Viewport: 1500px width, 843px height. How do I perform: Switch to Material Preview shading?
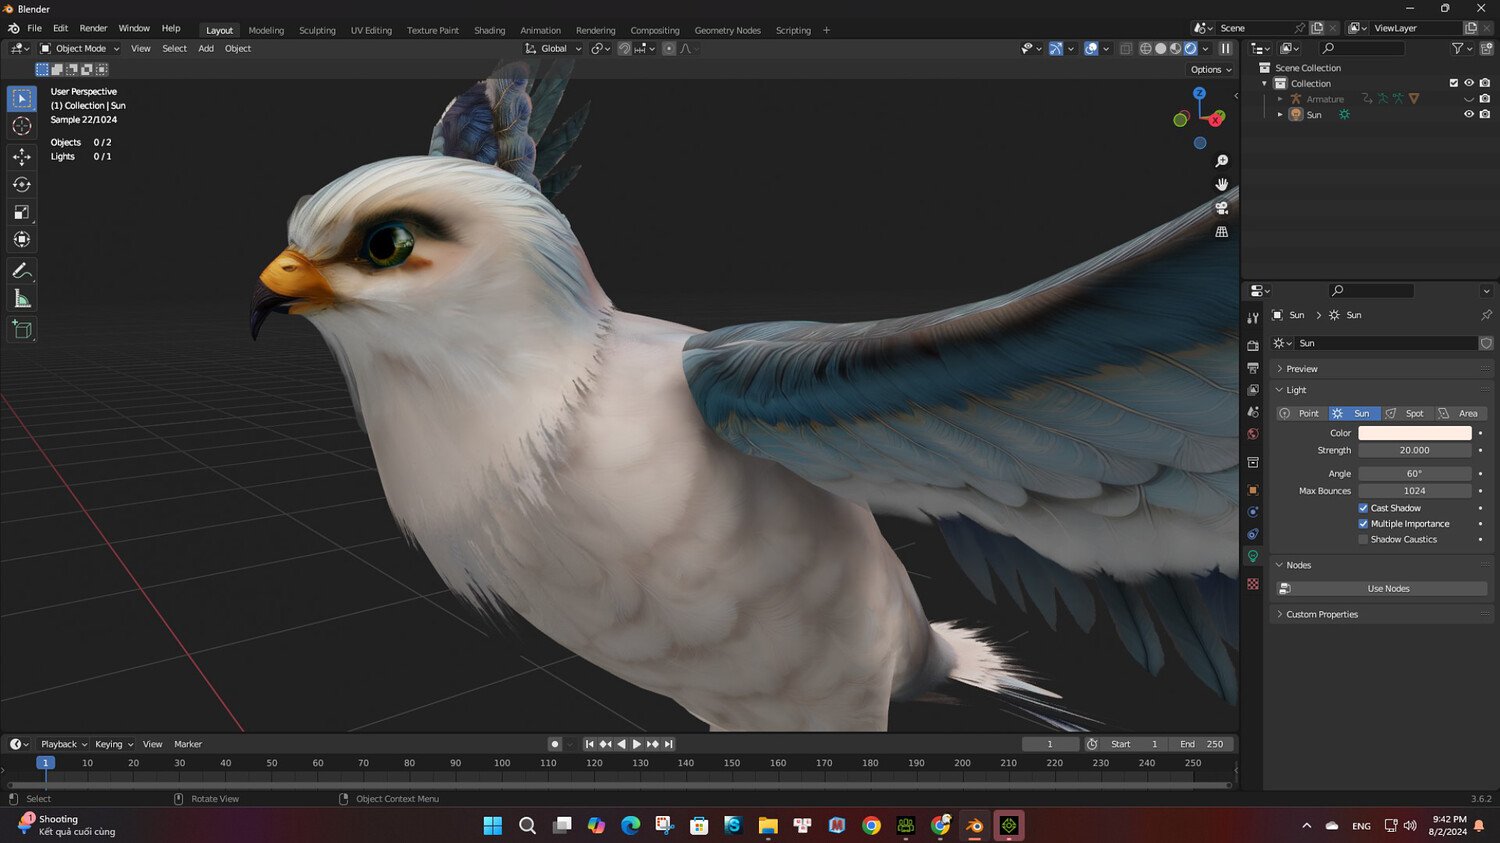1176,48
